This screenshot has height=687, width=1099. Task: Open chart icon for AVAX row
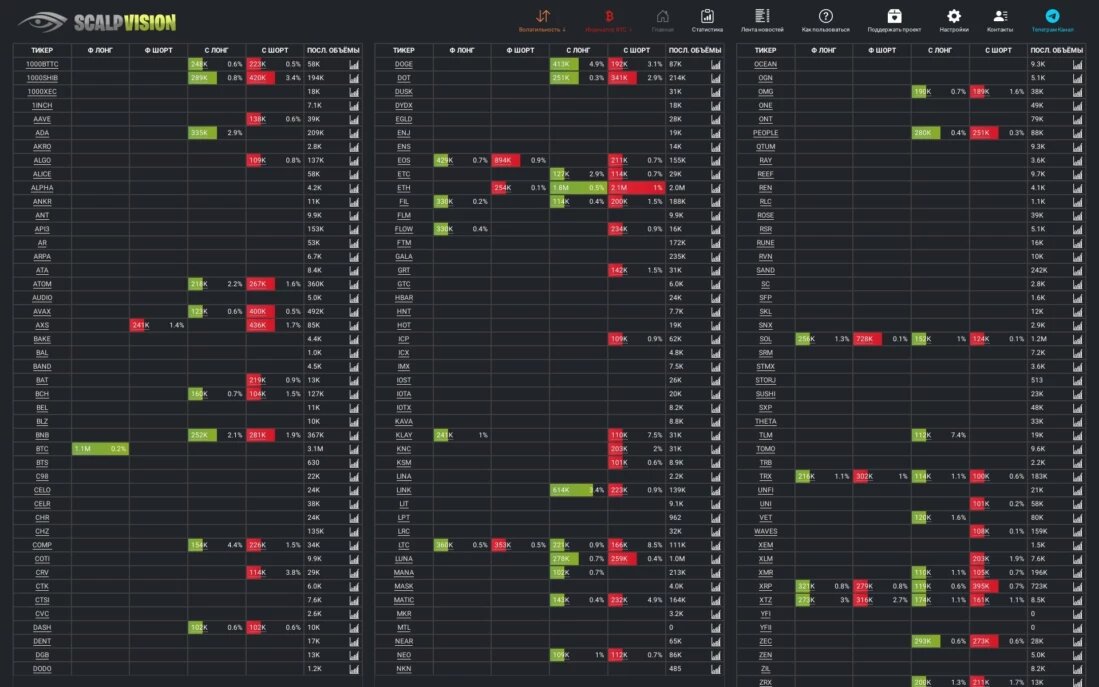[x=354, y=312]
